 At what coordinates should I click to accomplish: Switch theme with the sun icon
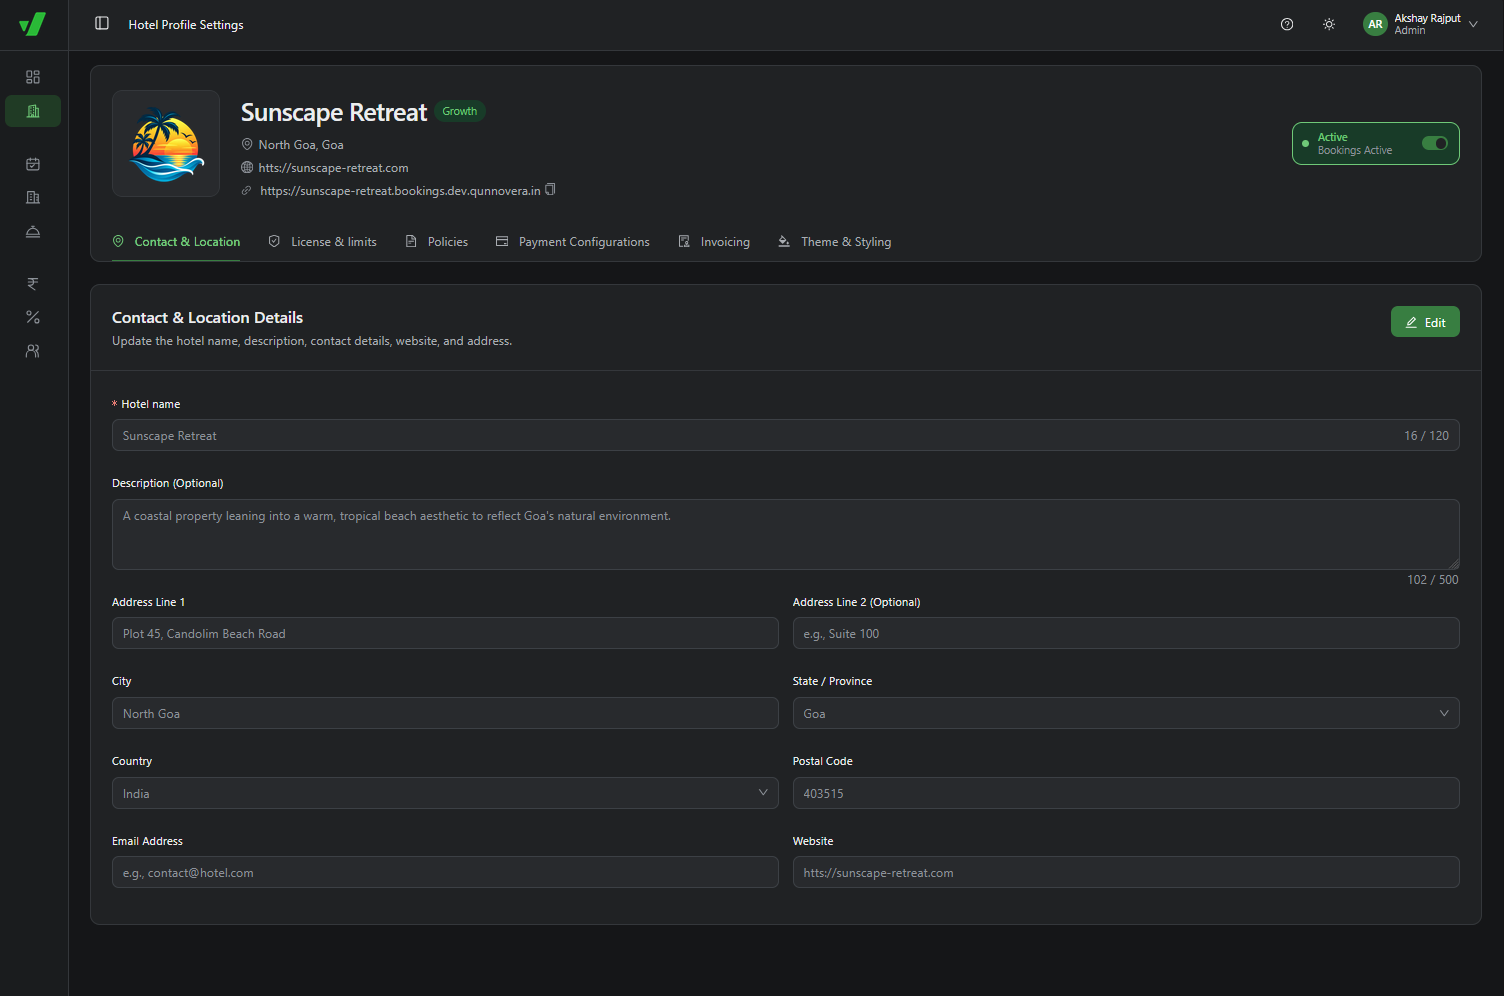point(1329,24)
